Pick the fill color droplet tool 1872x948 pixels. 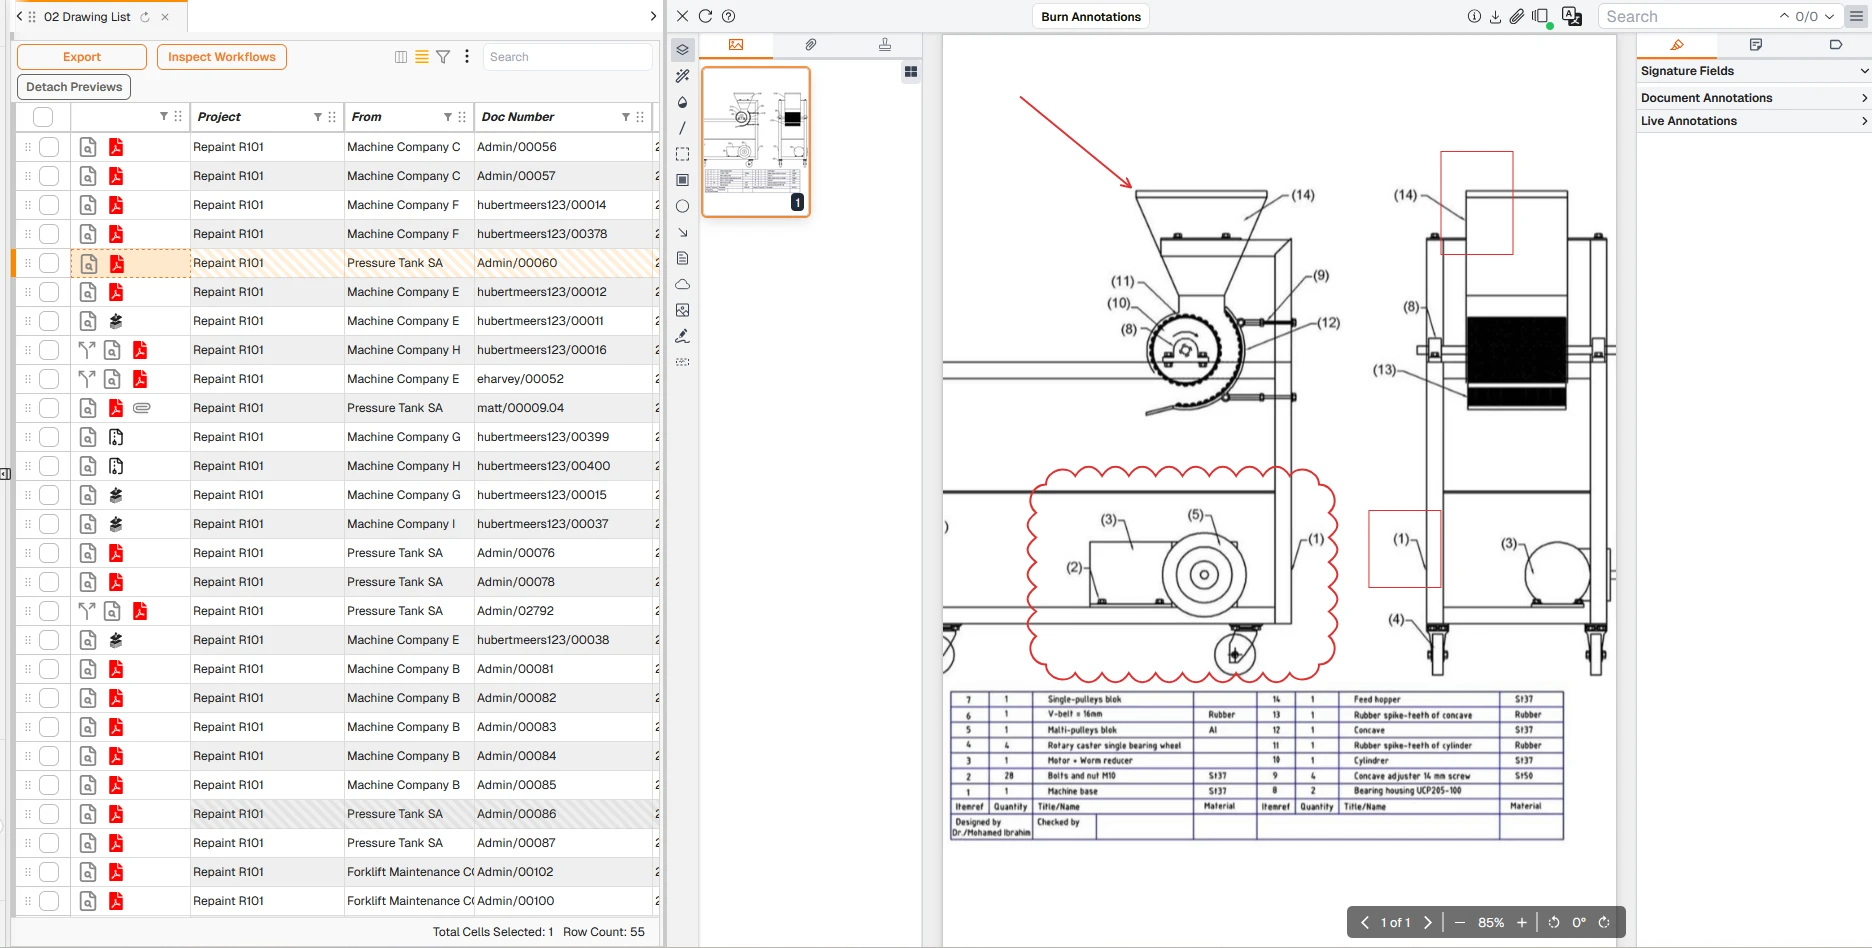[x=682, y=102]
